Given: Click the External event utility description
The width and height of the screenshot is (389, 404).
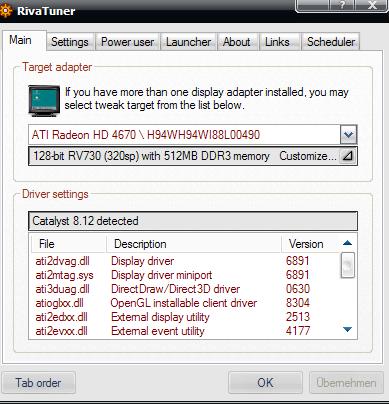Looking at the screenshot, I should [x=158, y=331].
